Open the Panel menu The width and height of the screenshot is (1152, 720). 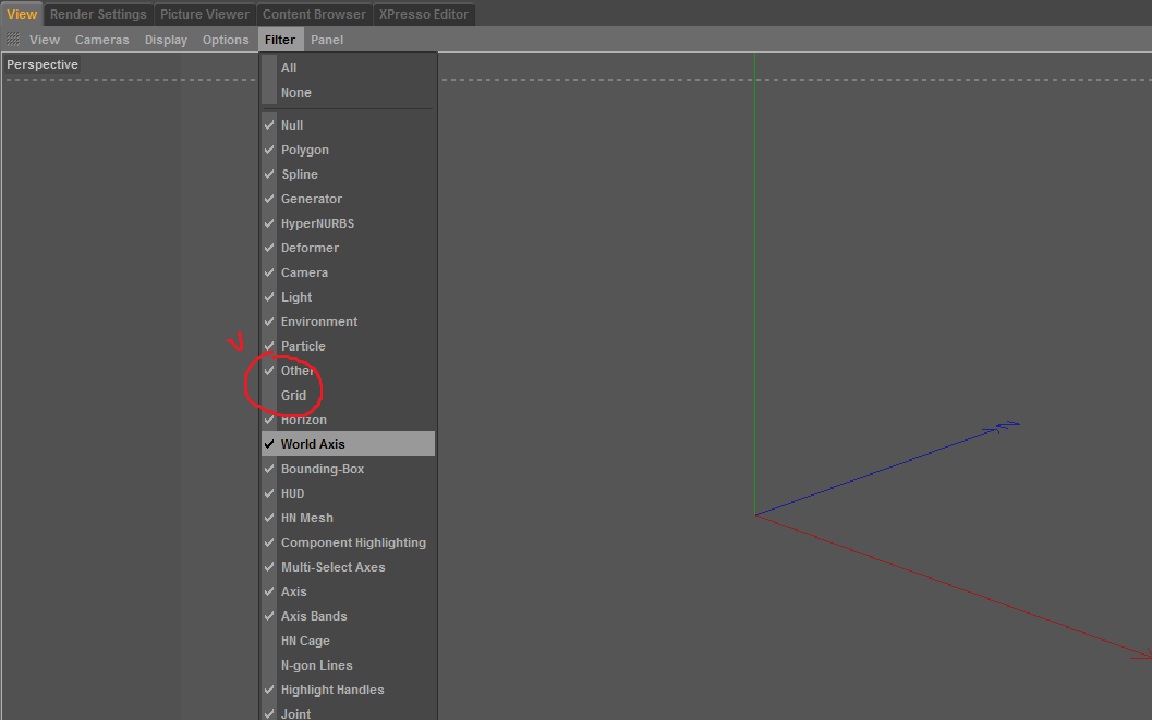[x=327, y=40]
